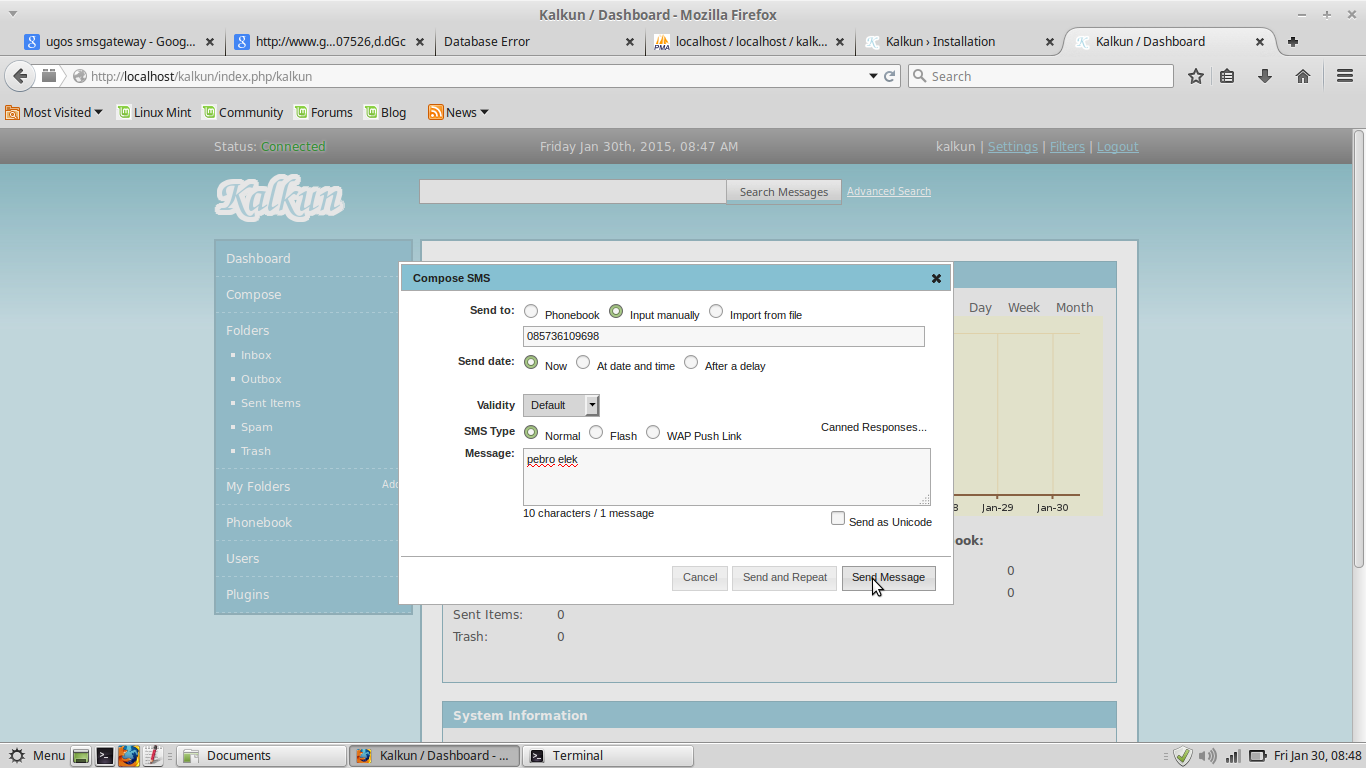Click the phone number input field
Viewport: 1366px width, 768px height.
(x=724, y=337)
